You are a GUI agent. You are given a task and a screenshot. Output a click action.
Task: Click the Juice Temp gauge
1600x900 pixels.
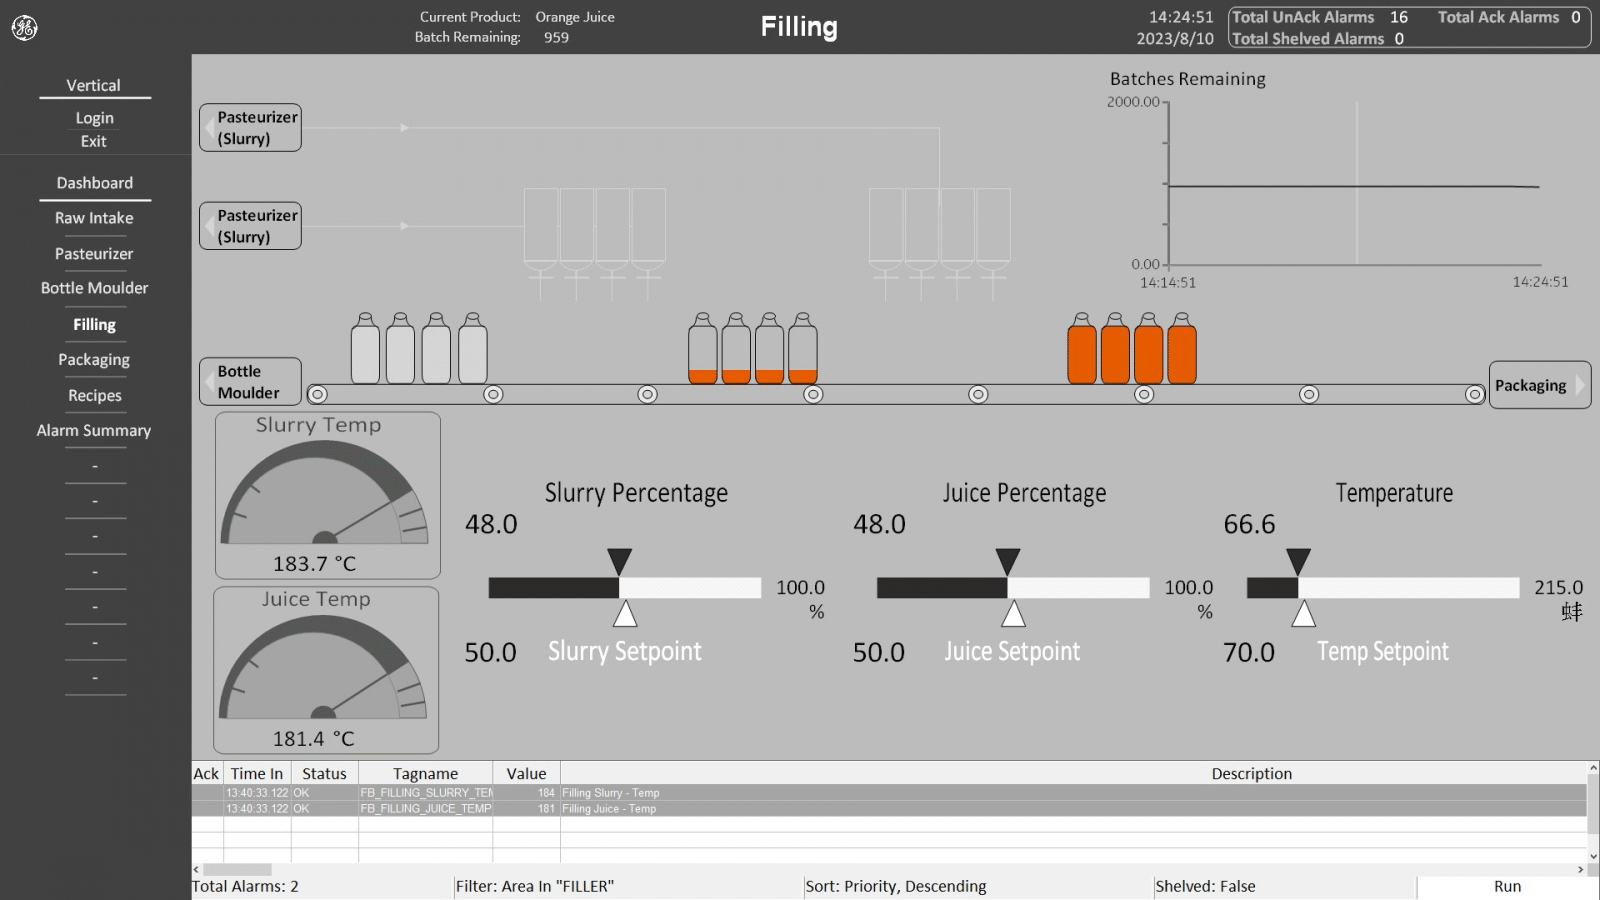click(325, 669)
